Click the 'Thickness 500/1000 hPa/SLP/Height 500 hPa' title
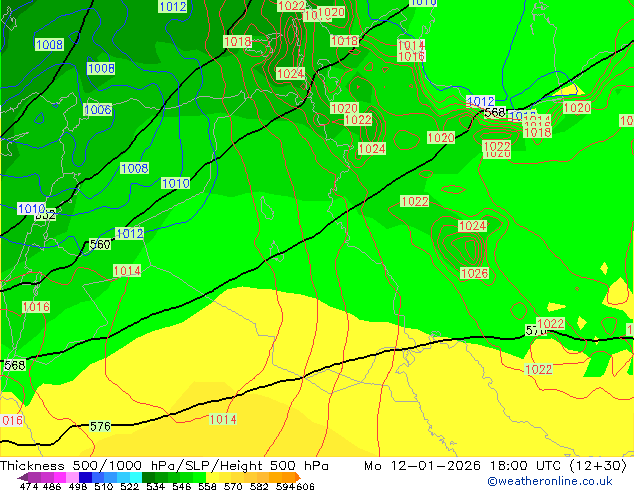The height and width of the screenshot is (490, 634). click(164, 466)
